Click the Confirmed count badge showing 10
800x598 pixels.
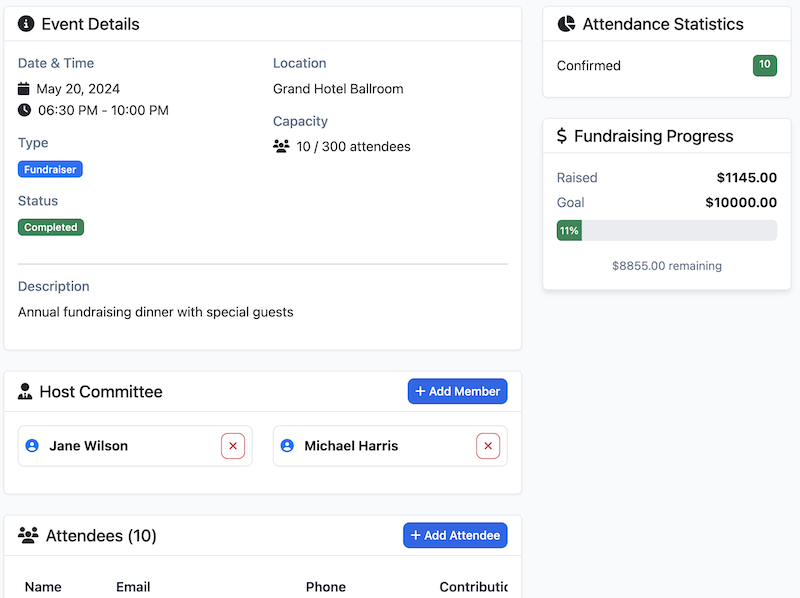click(x=765, y=65)
